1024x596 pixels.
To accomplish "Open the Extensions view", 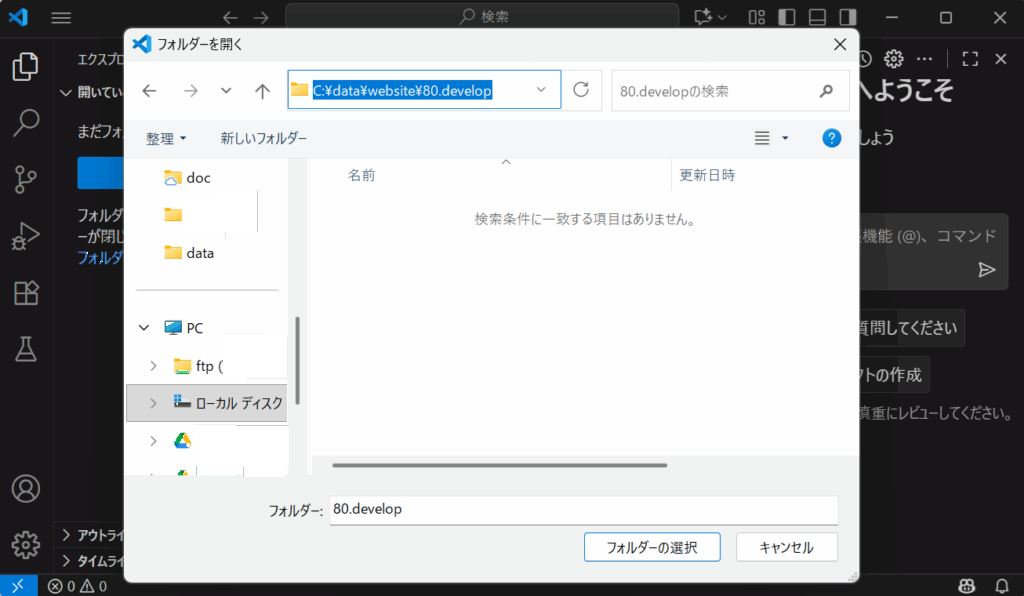I will 25,293.
